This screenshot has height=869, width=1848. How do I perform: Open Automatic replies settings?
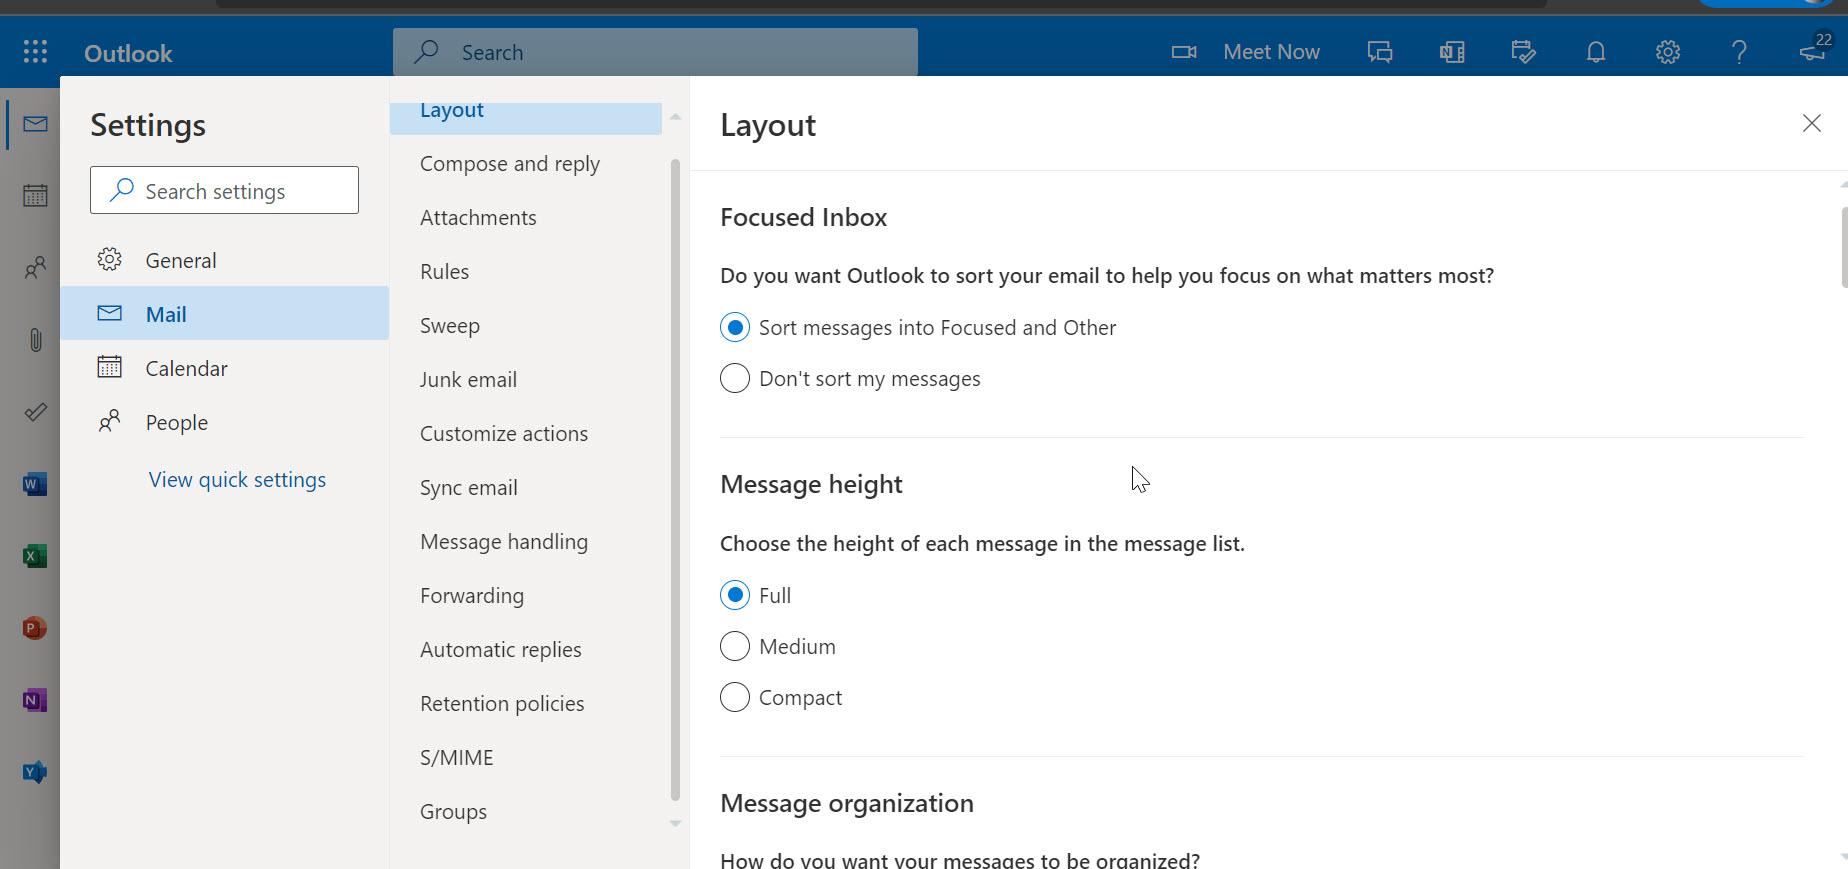[526, 649]
